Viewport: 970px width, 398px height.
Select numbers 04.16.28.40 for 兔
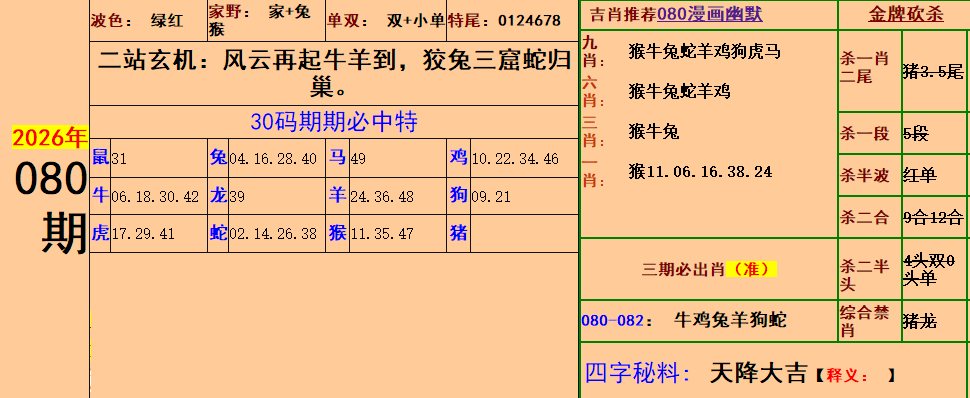pos(273,159)
